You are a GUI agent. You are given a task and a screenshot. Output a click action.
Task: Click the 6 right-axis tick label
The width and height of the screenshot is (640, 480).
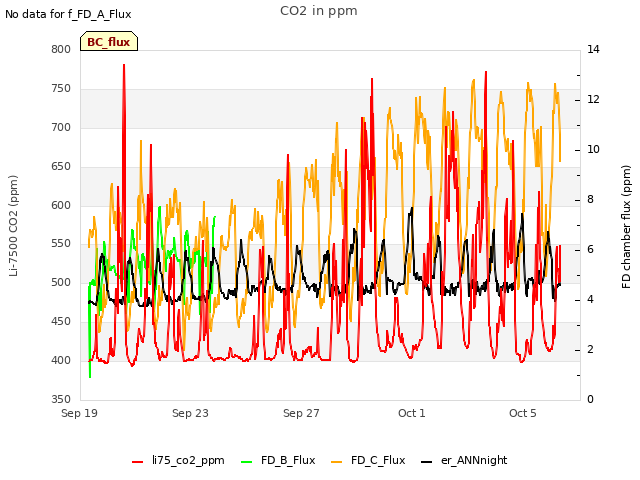click(591, 249)
